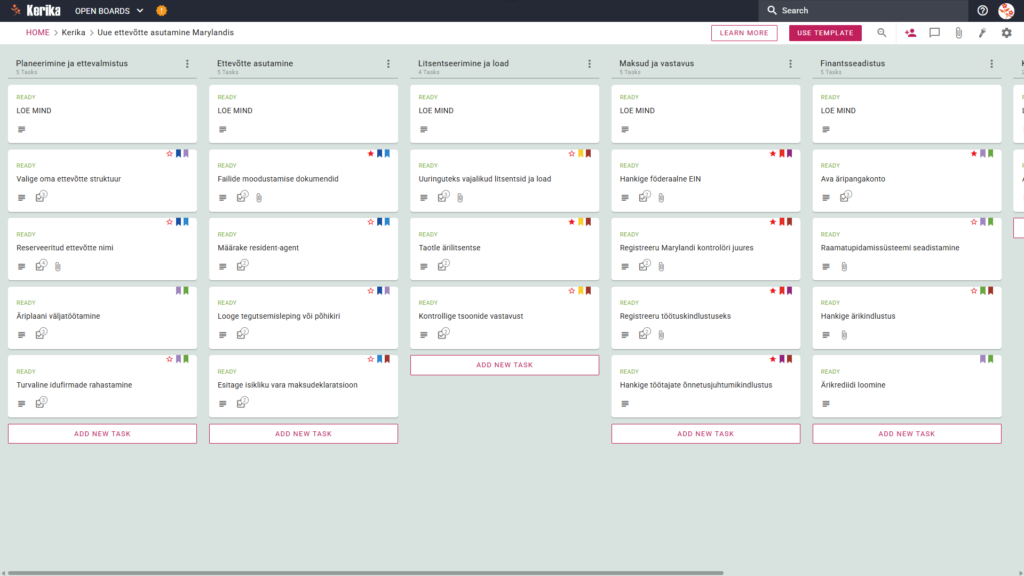This screenshot has width=1024, height=576.
Task: Add new task to Maksud ja vastavus
Action: [x=706, y=434]
